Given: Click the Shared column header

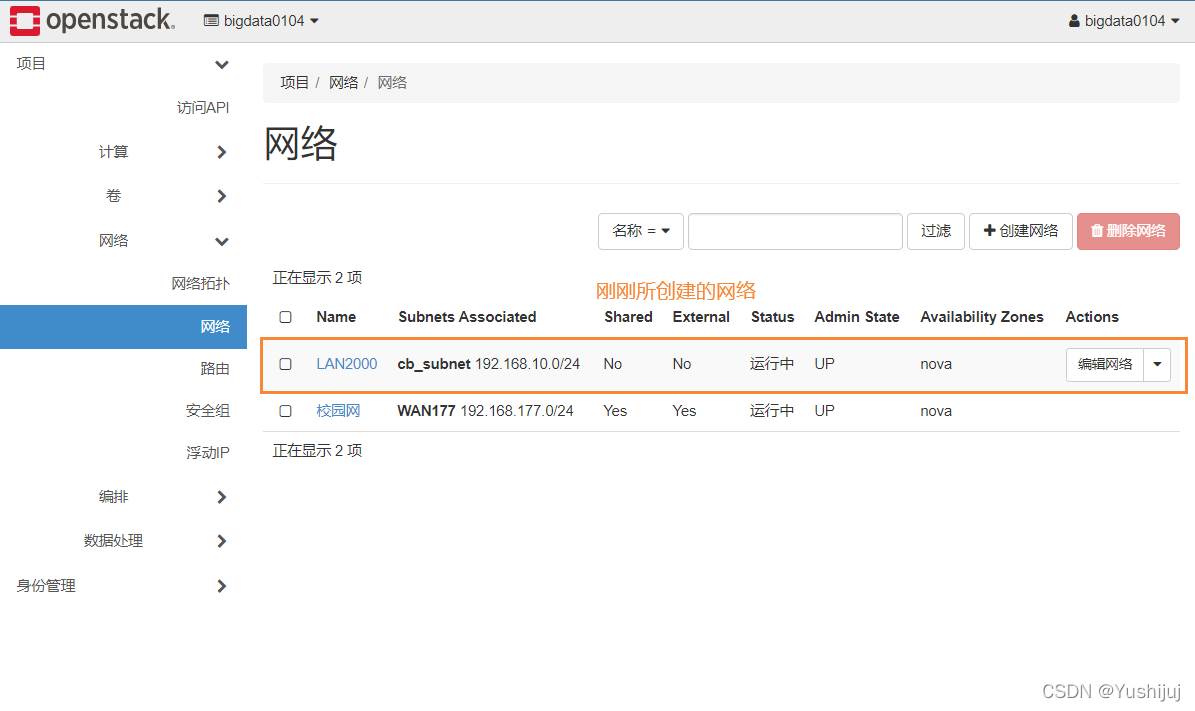Looking at the screenshot, I should point(628,317).
